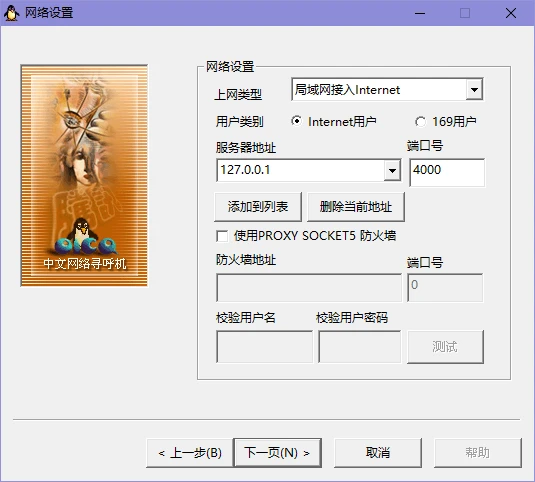Close the 网络设置 dialog window
Viewport: 535px width, 482px height.
point(510,13)
